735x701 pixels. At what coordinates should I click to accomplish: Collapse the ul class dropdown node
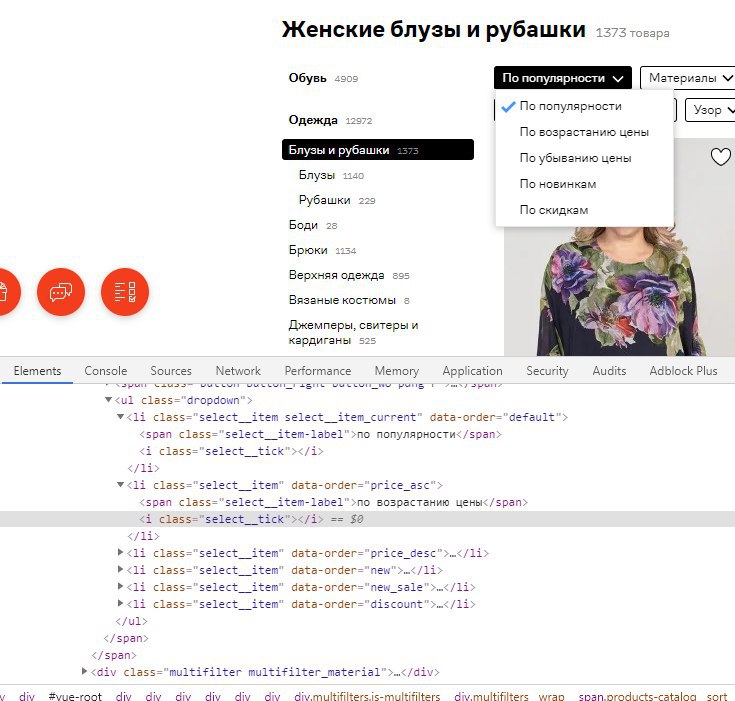tap(108, 400)
